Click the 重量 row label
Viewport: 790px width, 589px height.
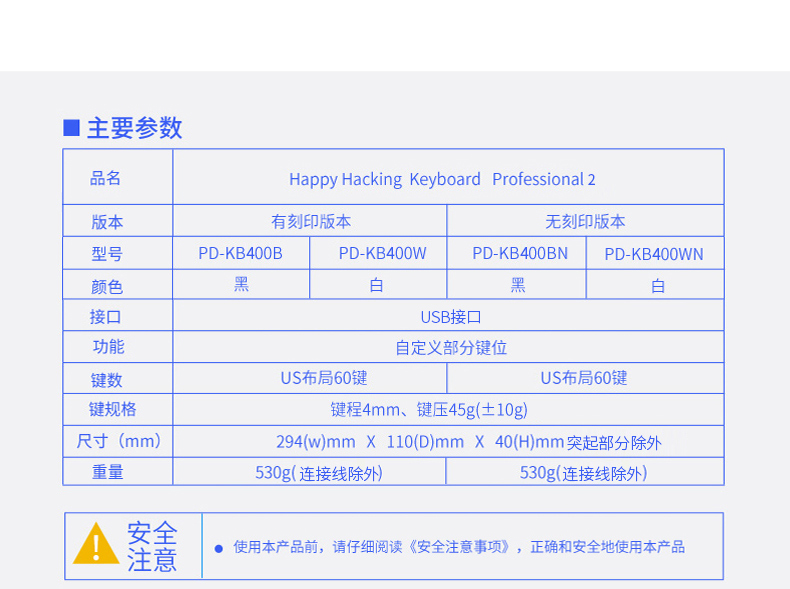click(108, 472)
